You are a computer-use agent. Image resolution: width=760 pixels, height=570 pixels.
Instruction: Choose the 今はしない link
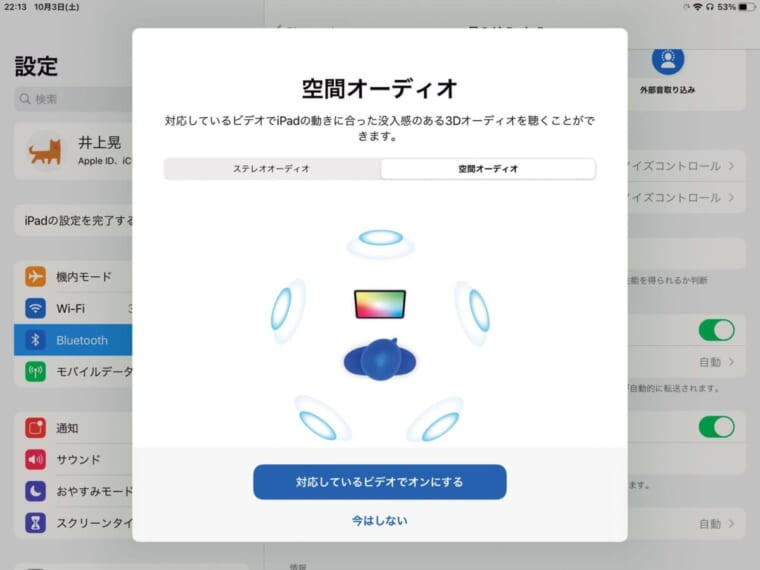[380, 521]
